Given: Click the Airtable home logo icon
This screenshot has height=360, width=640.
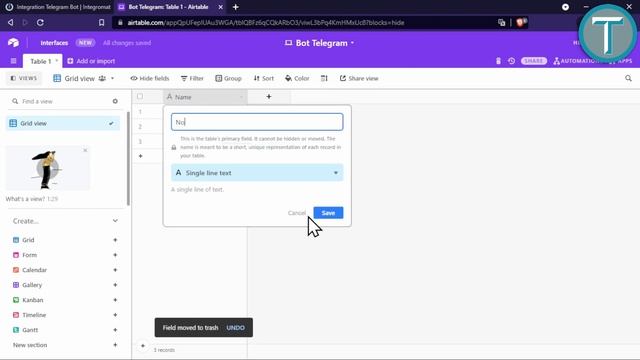Looking at the screenshot, I should tap(13, 42).
